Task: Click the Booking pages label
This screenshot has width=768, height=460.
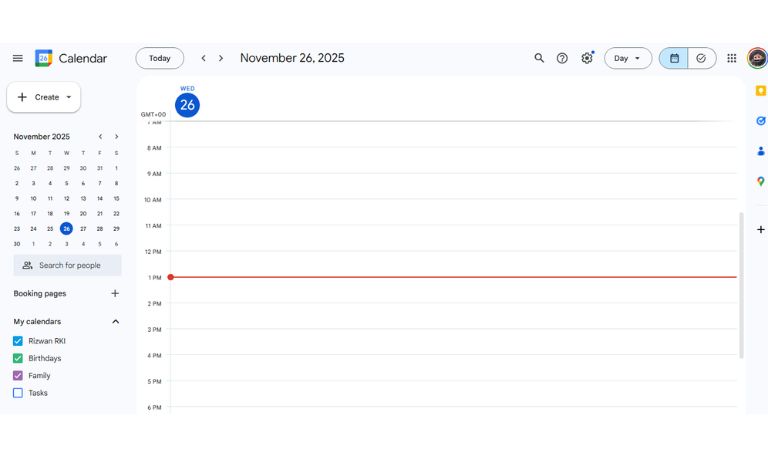Action: (x=40, y=293)
